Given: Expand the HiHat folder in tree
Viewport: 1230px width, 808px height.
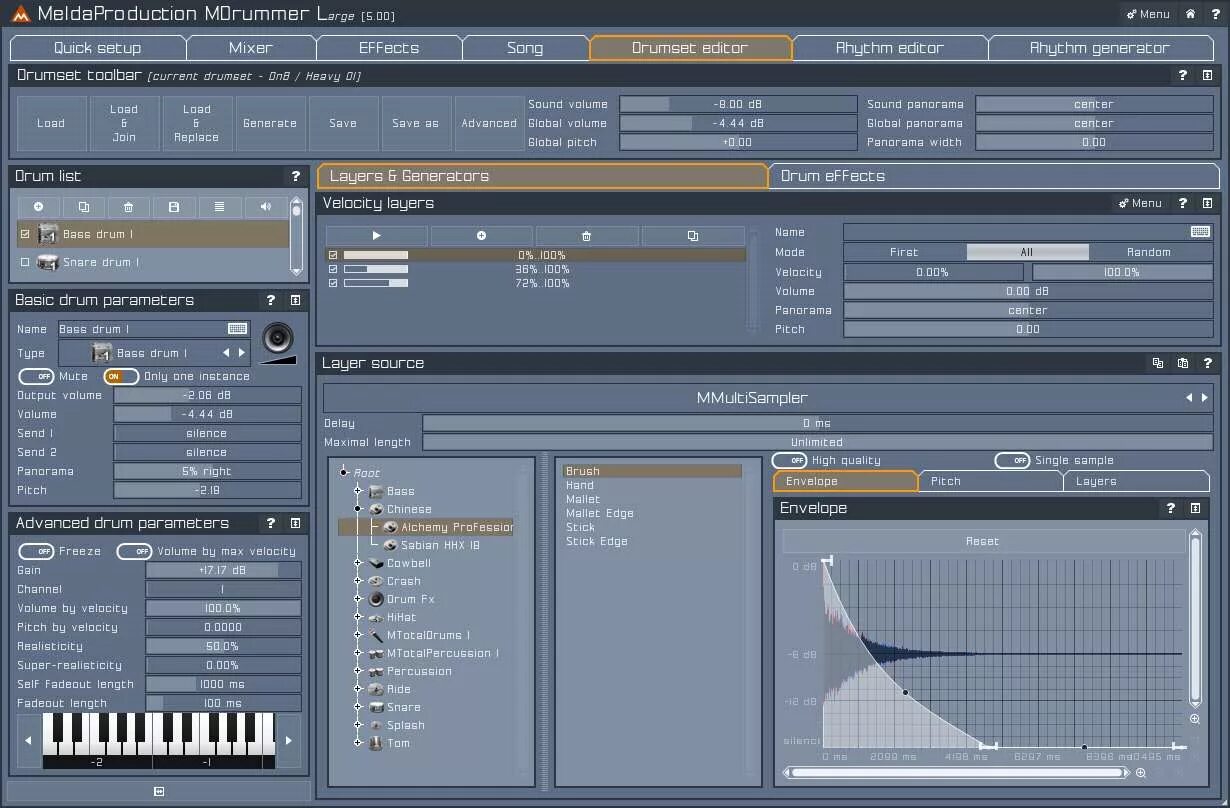Looking at the screenshot, I should (357, 617).
